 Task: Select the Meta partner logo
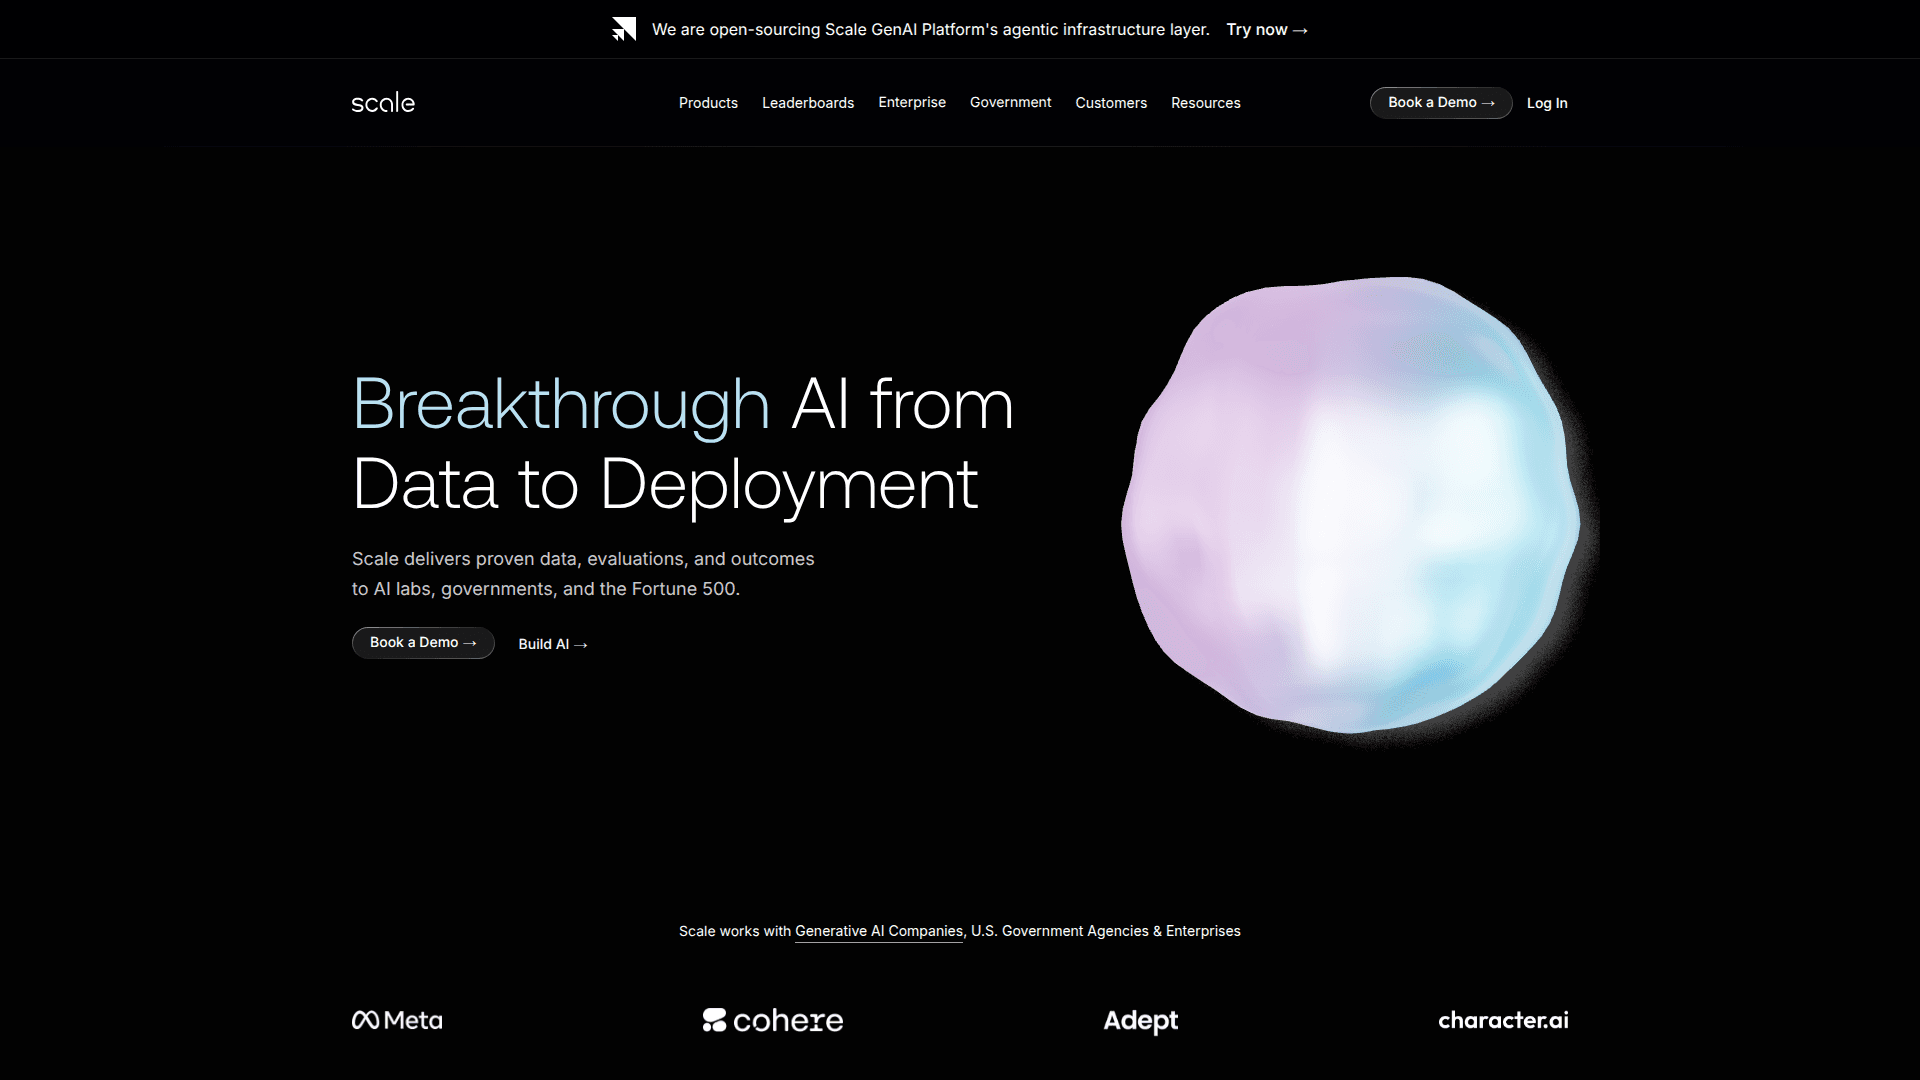tap(396, 1020)
